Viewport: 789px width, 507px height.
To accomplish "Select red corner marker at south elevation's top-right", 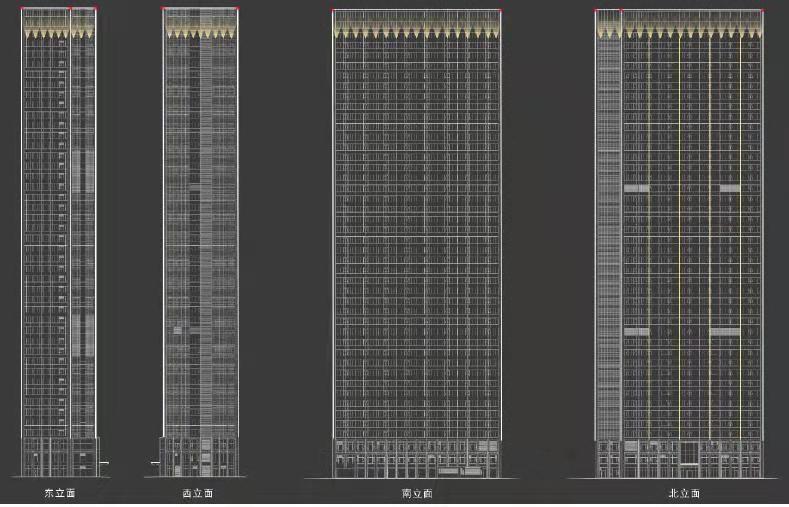I will tap(500, 11).
